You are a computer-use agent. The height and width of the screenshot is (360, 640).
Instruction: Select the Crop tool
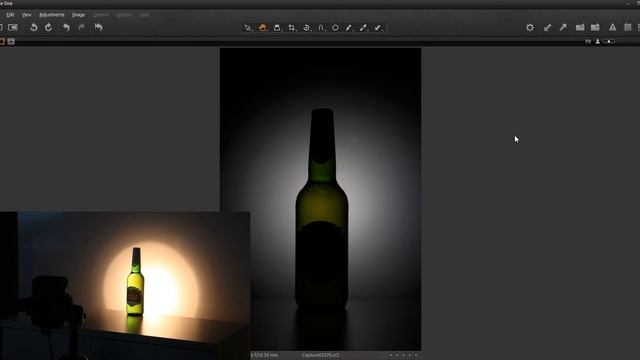[292, 28]
